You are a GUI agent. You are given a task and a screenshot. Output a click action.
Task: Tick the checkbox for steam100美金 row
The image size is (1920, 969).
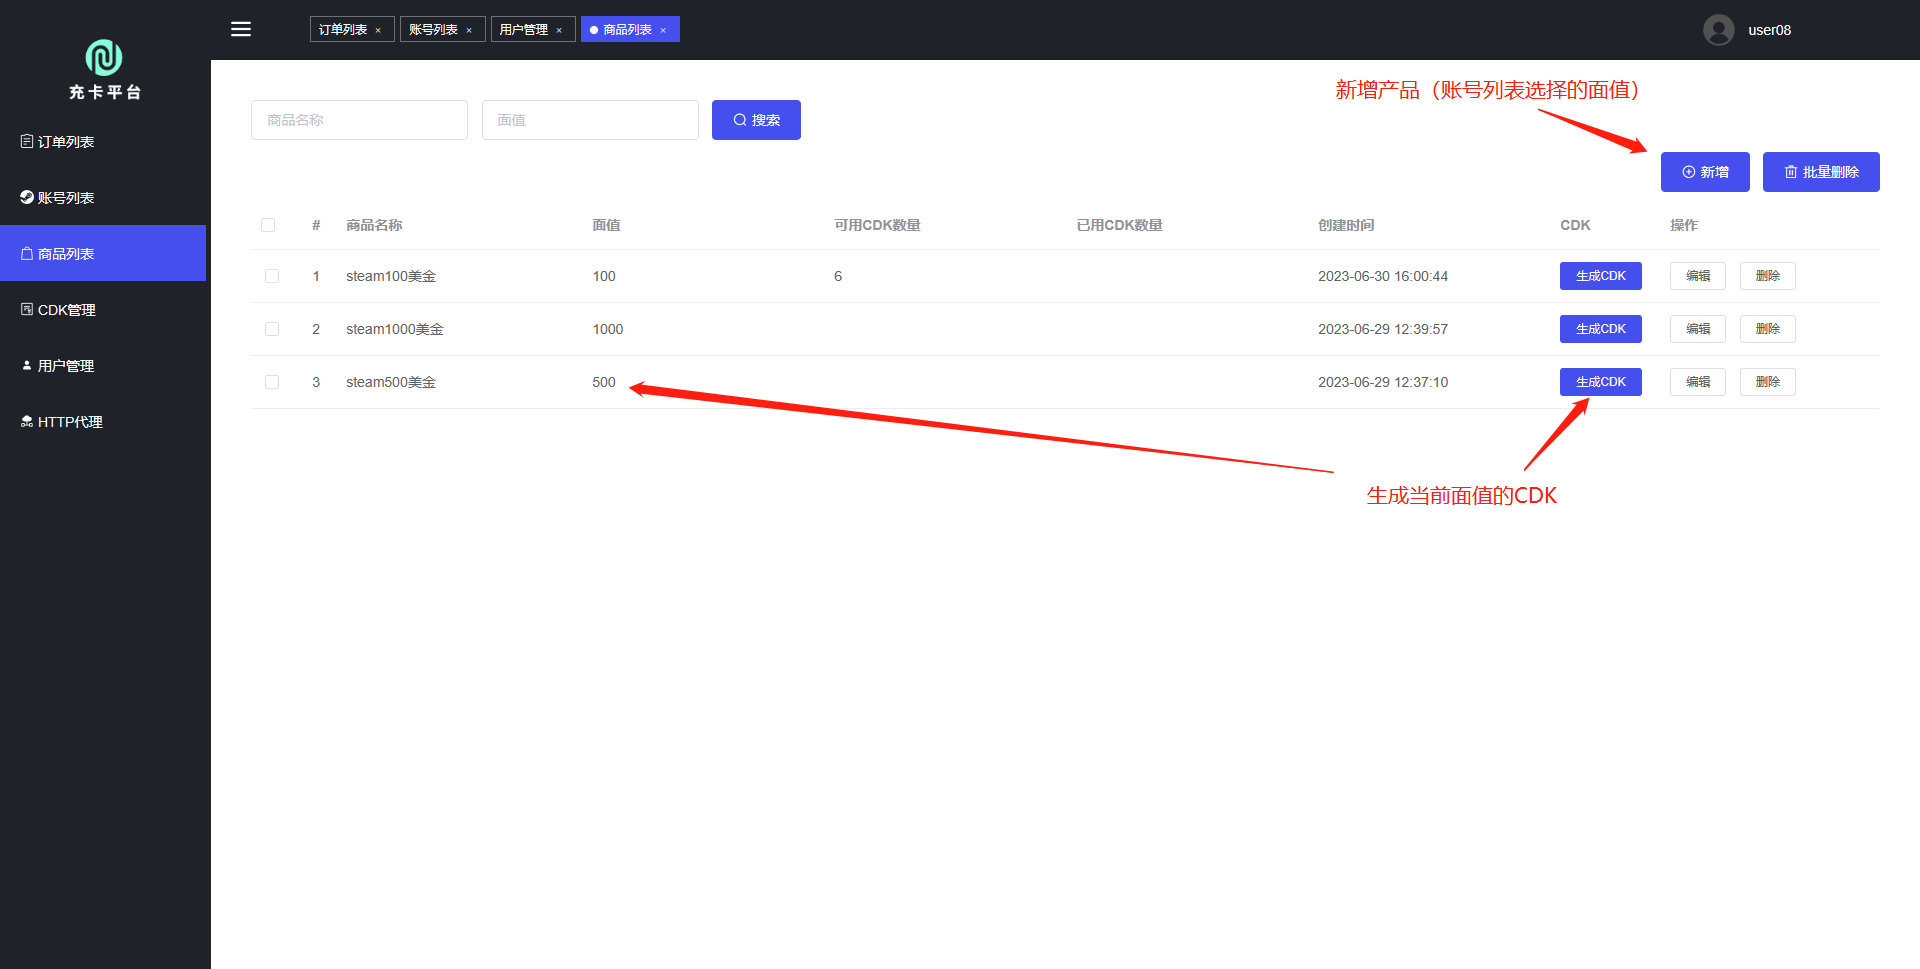click(272, 276)
